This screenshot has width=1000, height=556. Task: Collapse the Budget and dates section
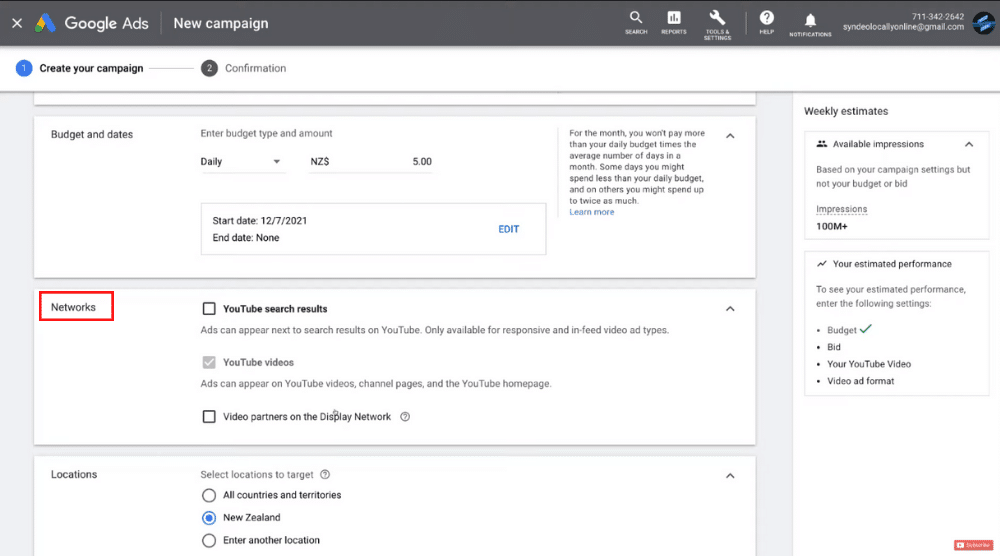click(730, 136)
